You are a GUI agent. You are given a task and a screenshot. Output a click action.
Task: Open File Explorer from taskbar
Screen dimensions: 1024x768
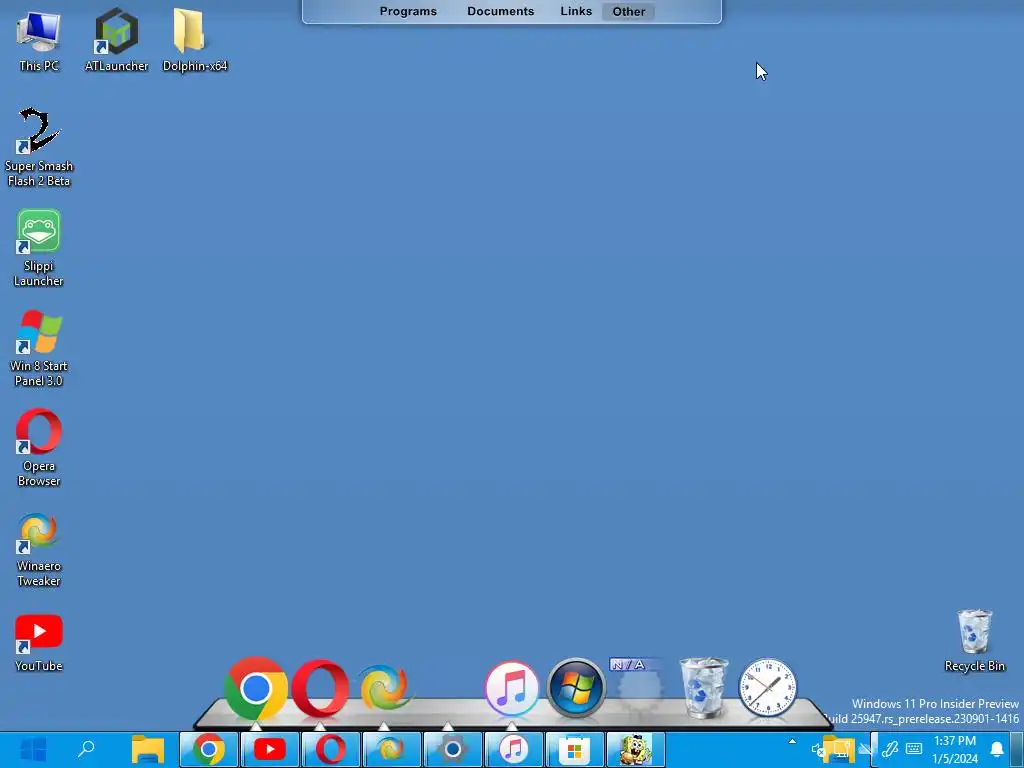coord(148,750)
